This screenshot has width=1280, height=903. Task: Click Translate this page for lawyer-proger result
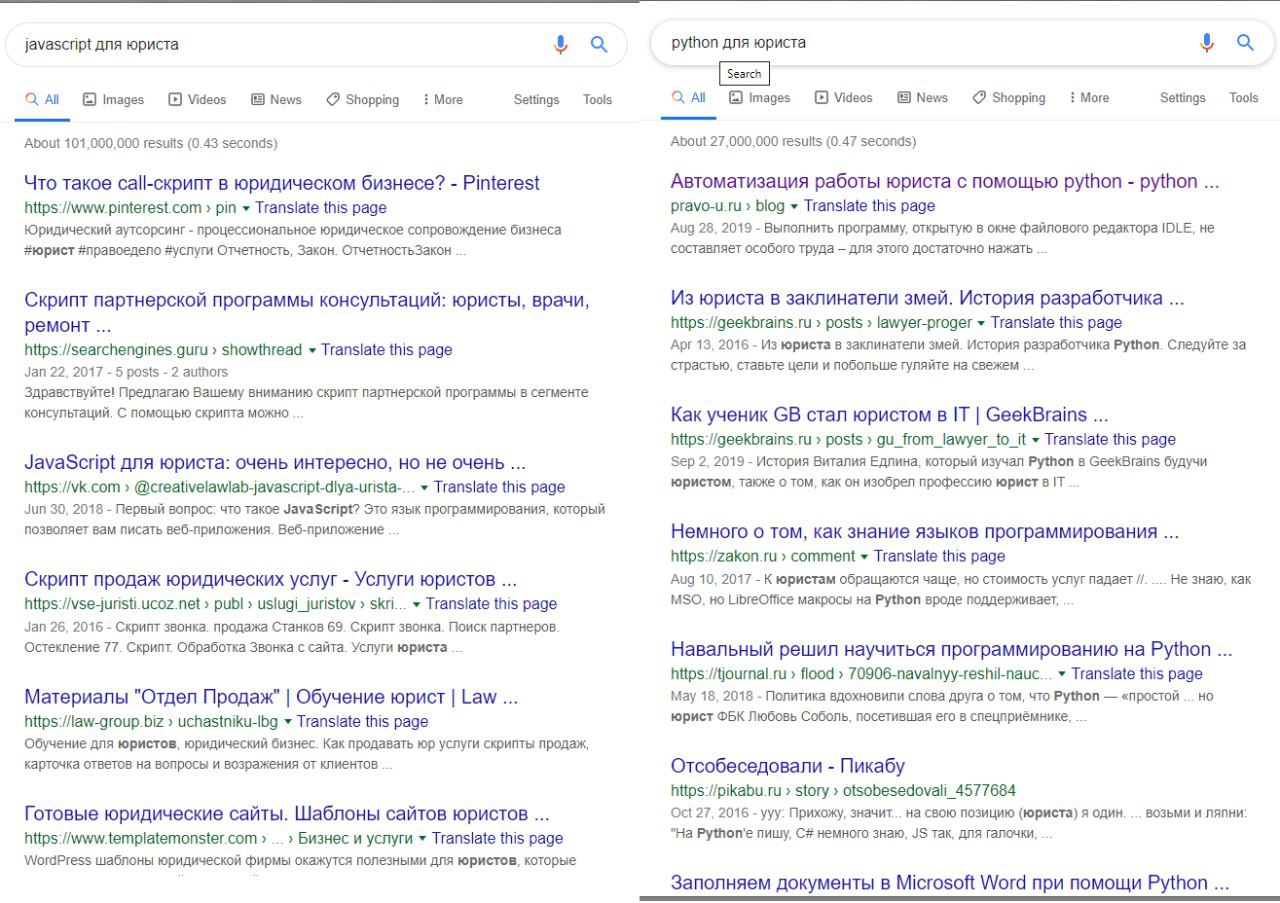click(x=1056, y=322)
